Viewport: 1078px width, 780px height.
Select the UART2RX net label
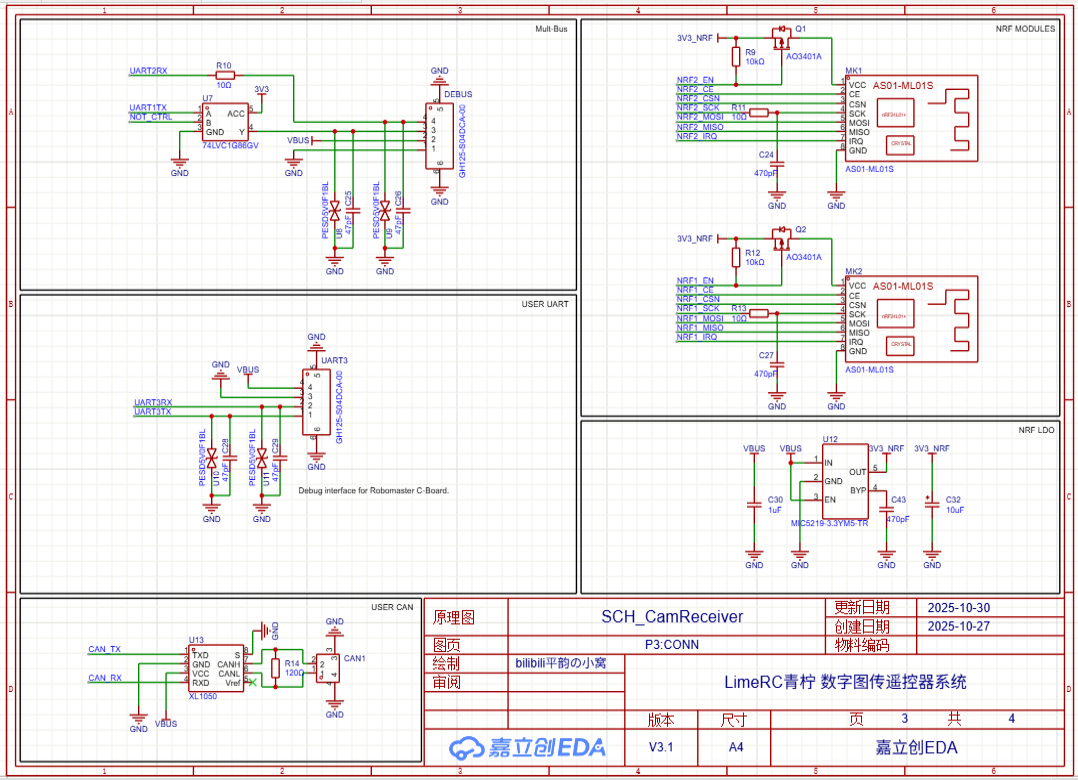tap(149, 71)
